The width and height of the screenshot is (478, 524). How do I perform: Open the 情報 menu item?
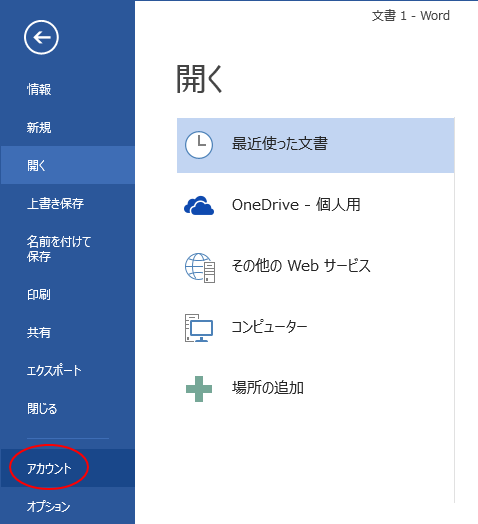click(67, 90)
